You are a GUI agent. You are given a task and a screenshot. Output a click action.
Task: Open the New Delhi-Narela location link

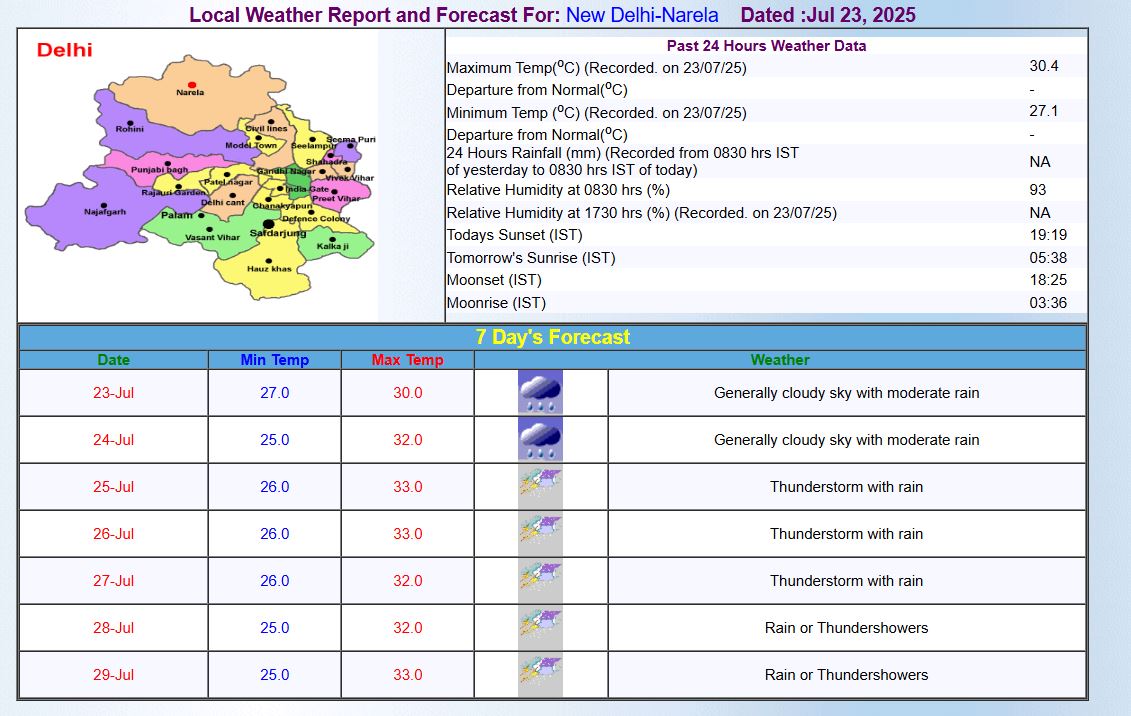click(642, 15)
